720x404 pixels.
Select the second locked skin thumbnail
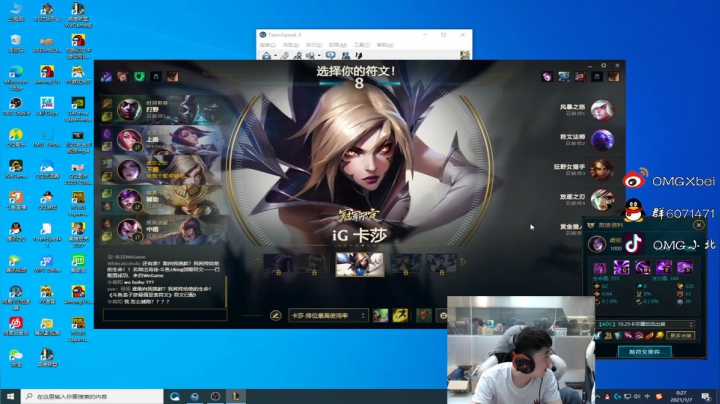(315, 264)
